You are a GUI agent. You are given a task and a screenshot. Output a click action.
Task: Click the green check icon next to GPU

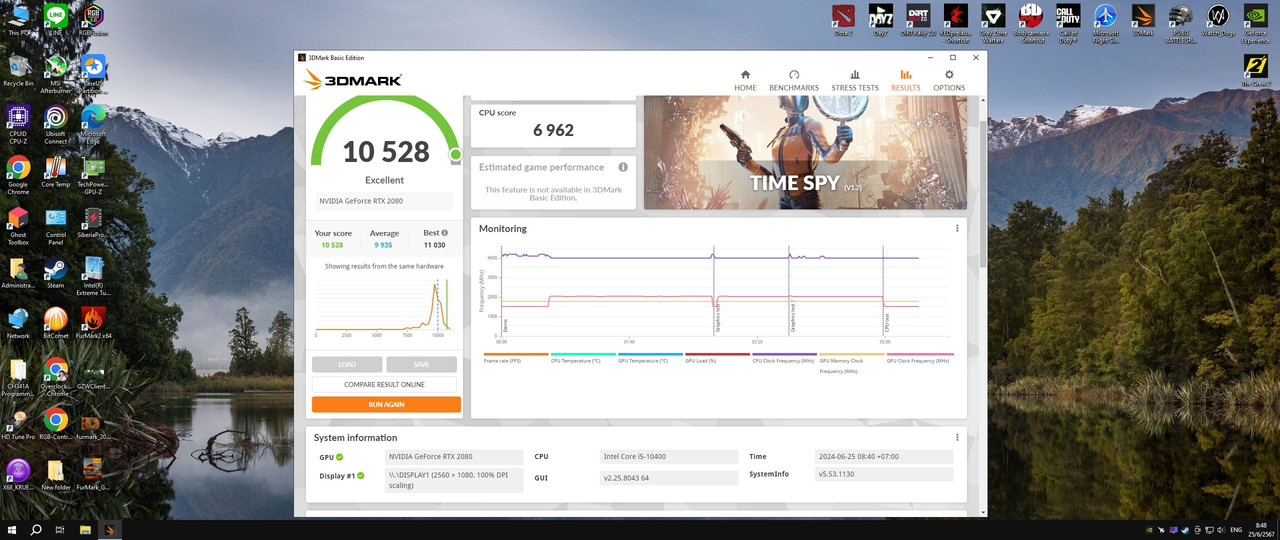pyautogui.click(x=340, y=457)
